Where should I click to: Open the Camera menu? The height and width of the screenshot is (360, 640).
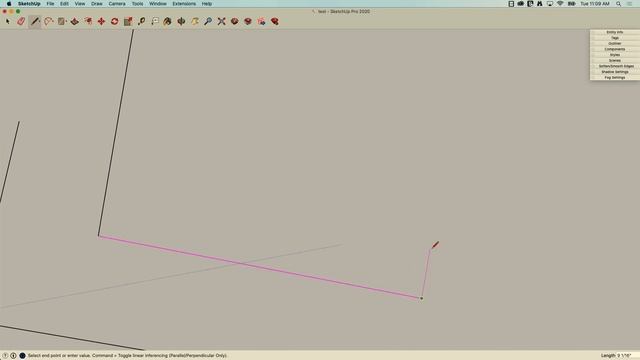click(117, 4)
